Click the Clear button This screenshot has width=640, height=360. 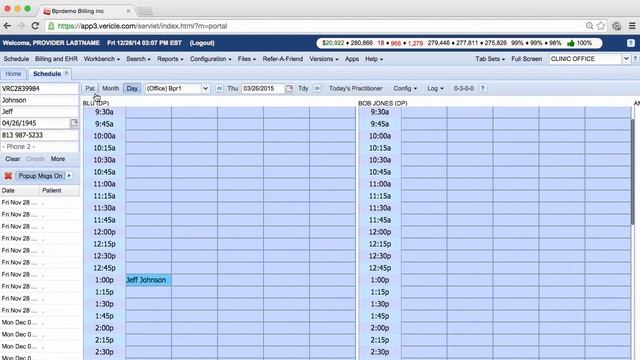click(12, 159)
